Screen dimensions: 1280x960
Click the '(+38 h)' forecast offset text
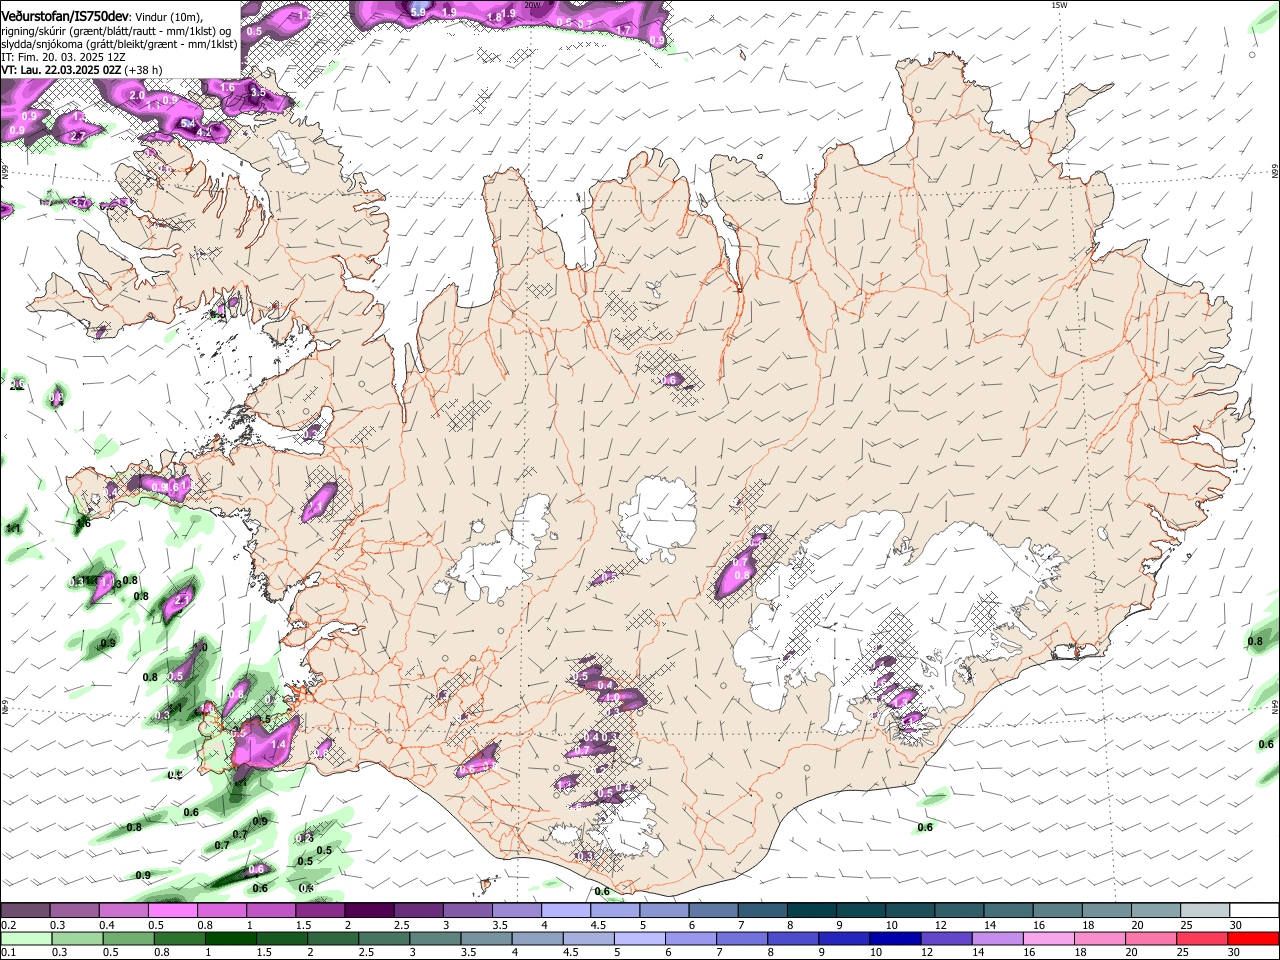click(x=144, y=70)
